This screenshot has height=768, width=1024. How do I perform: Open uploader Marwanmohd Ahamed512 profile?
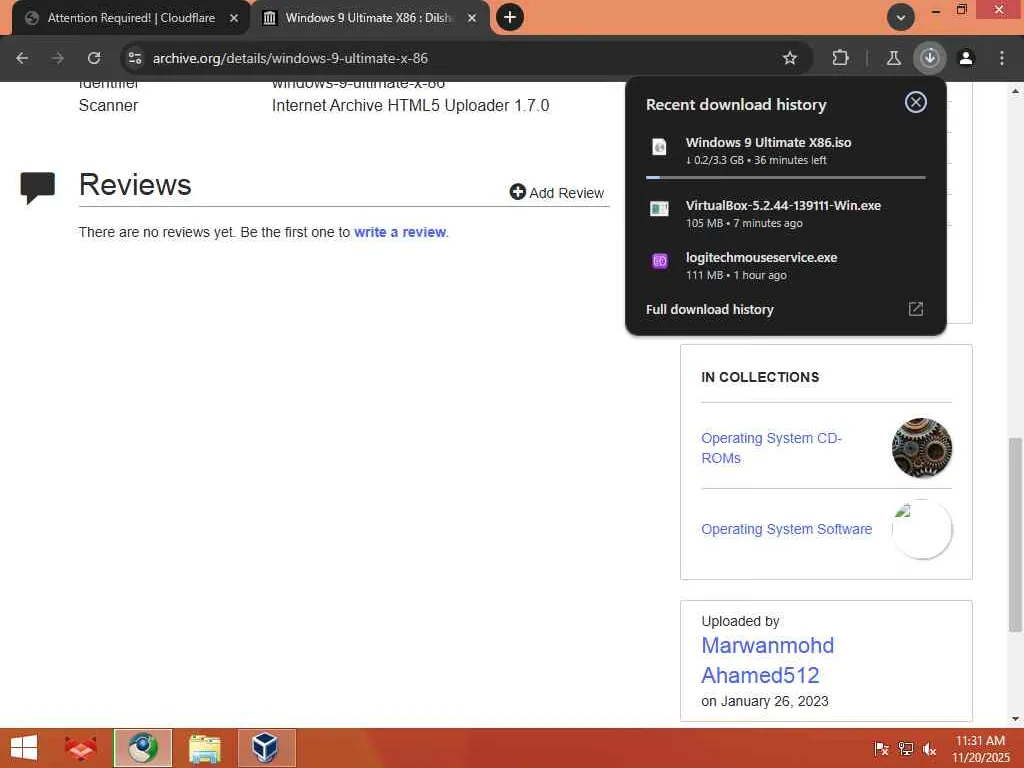767,660
